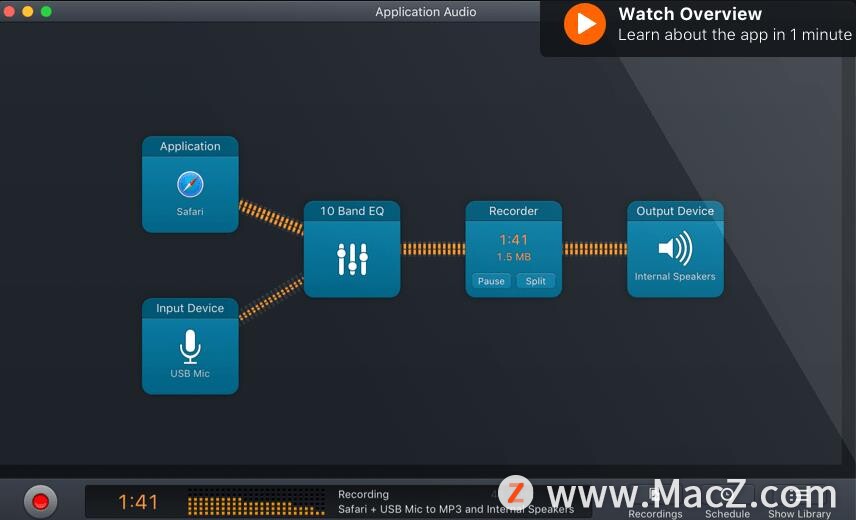856x520 pixels.
Task: Open the Recordings panel
Action: click(x=655, y=504)
